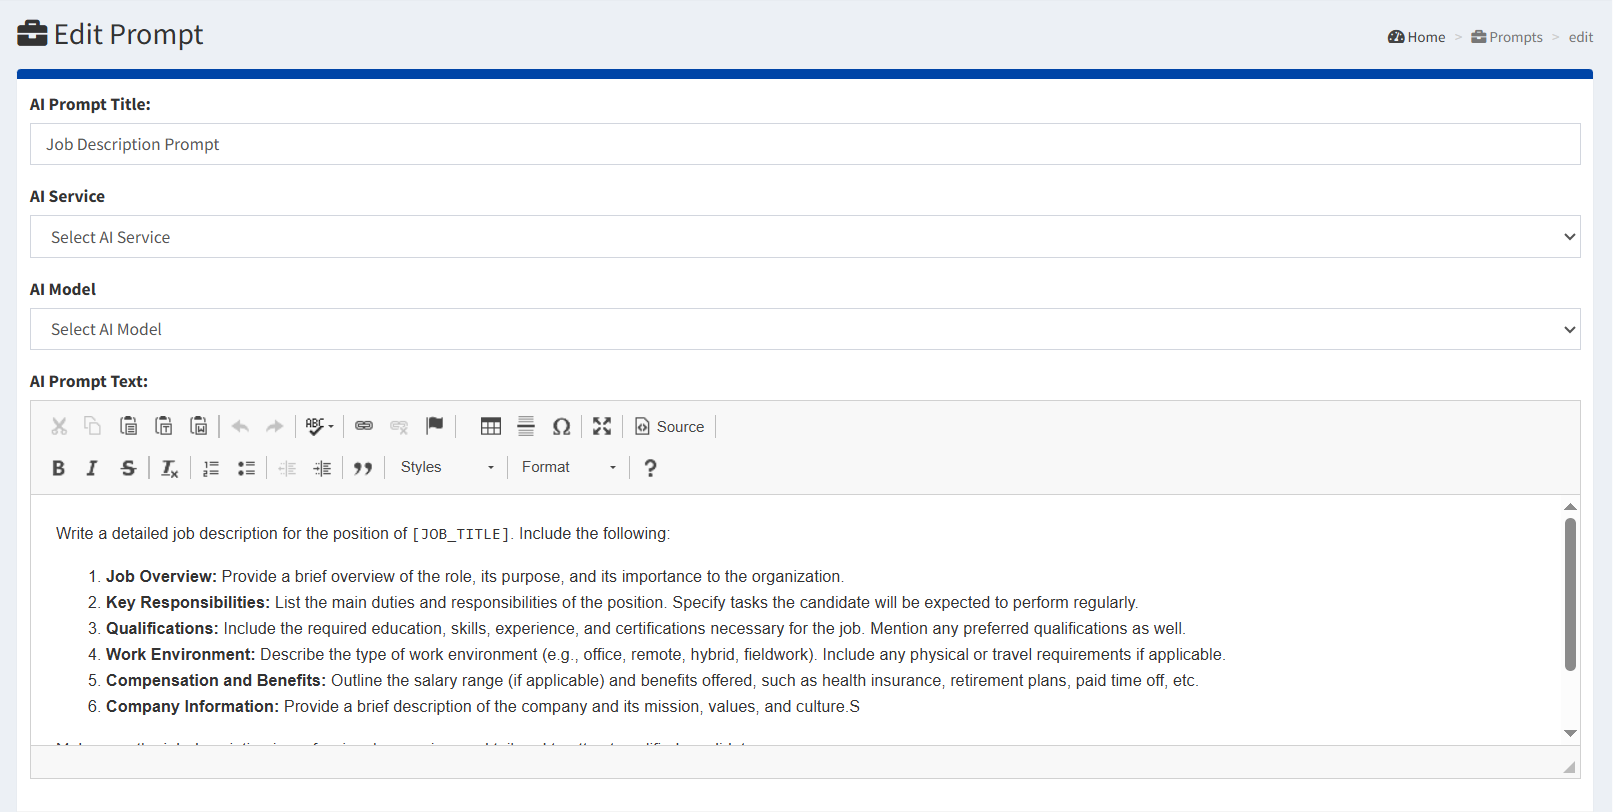1613x812 pixels.
Task: Open the Format dropdown menu
Action: [568, 468]
